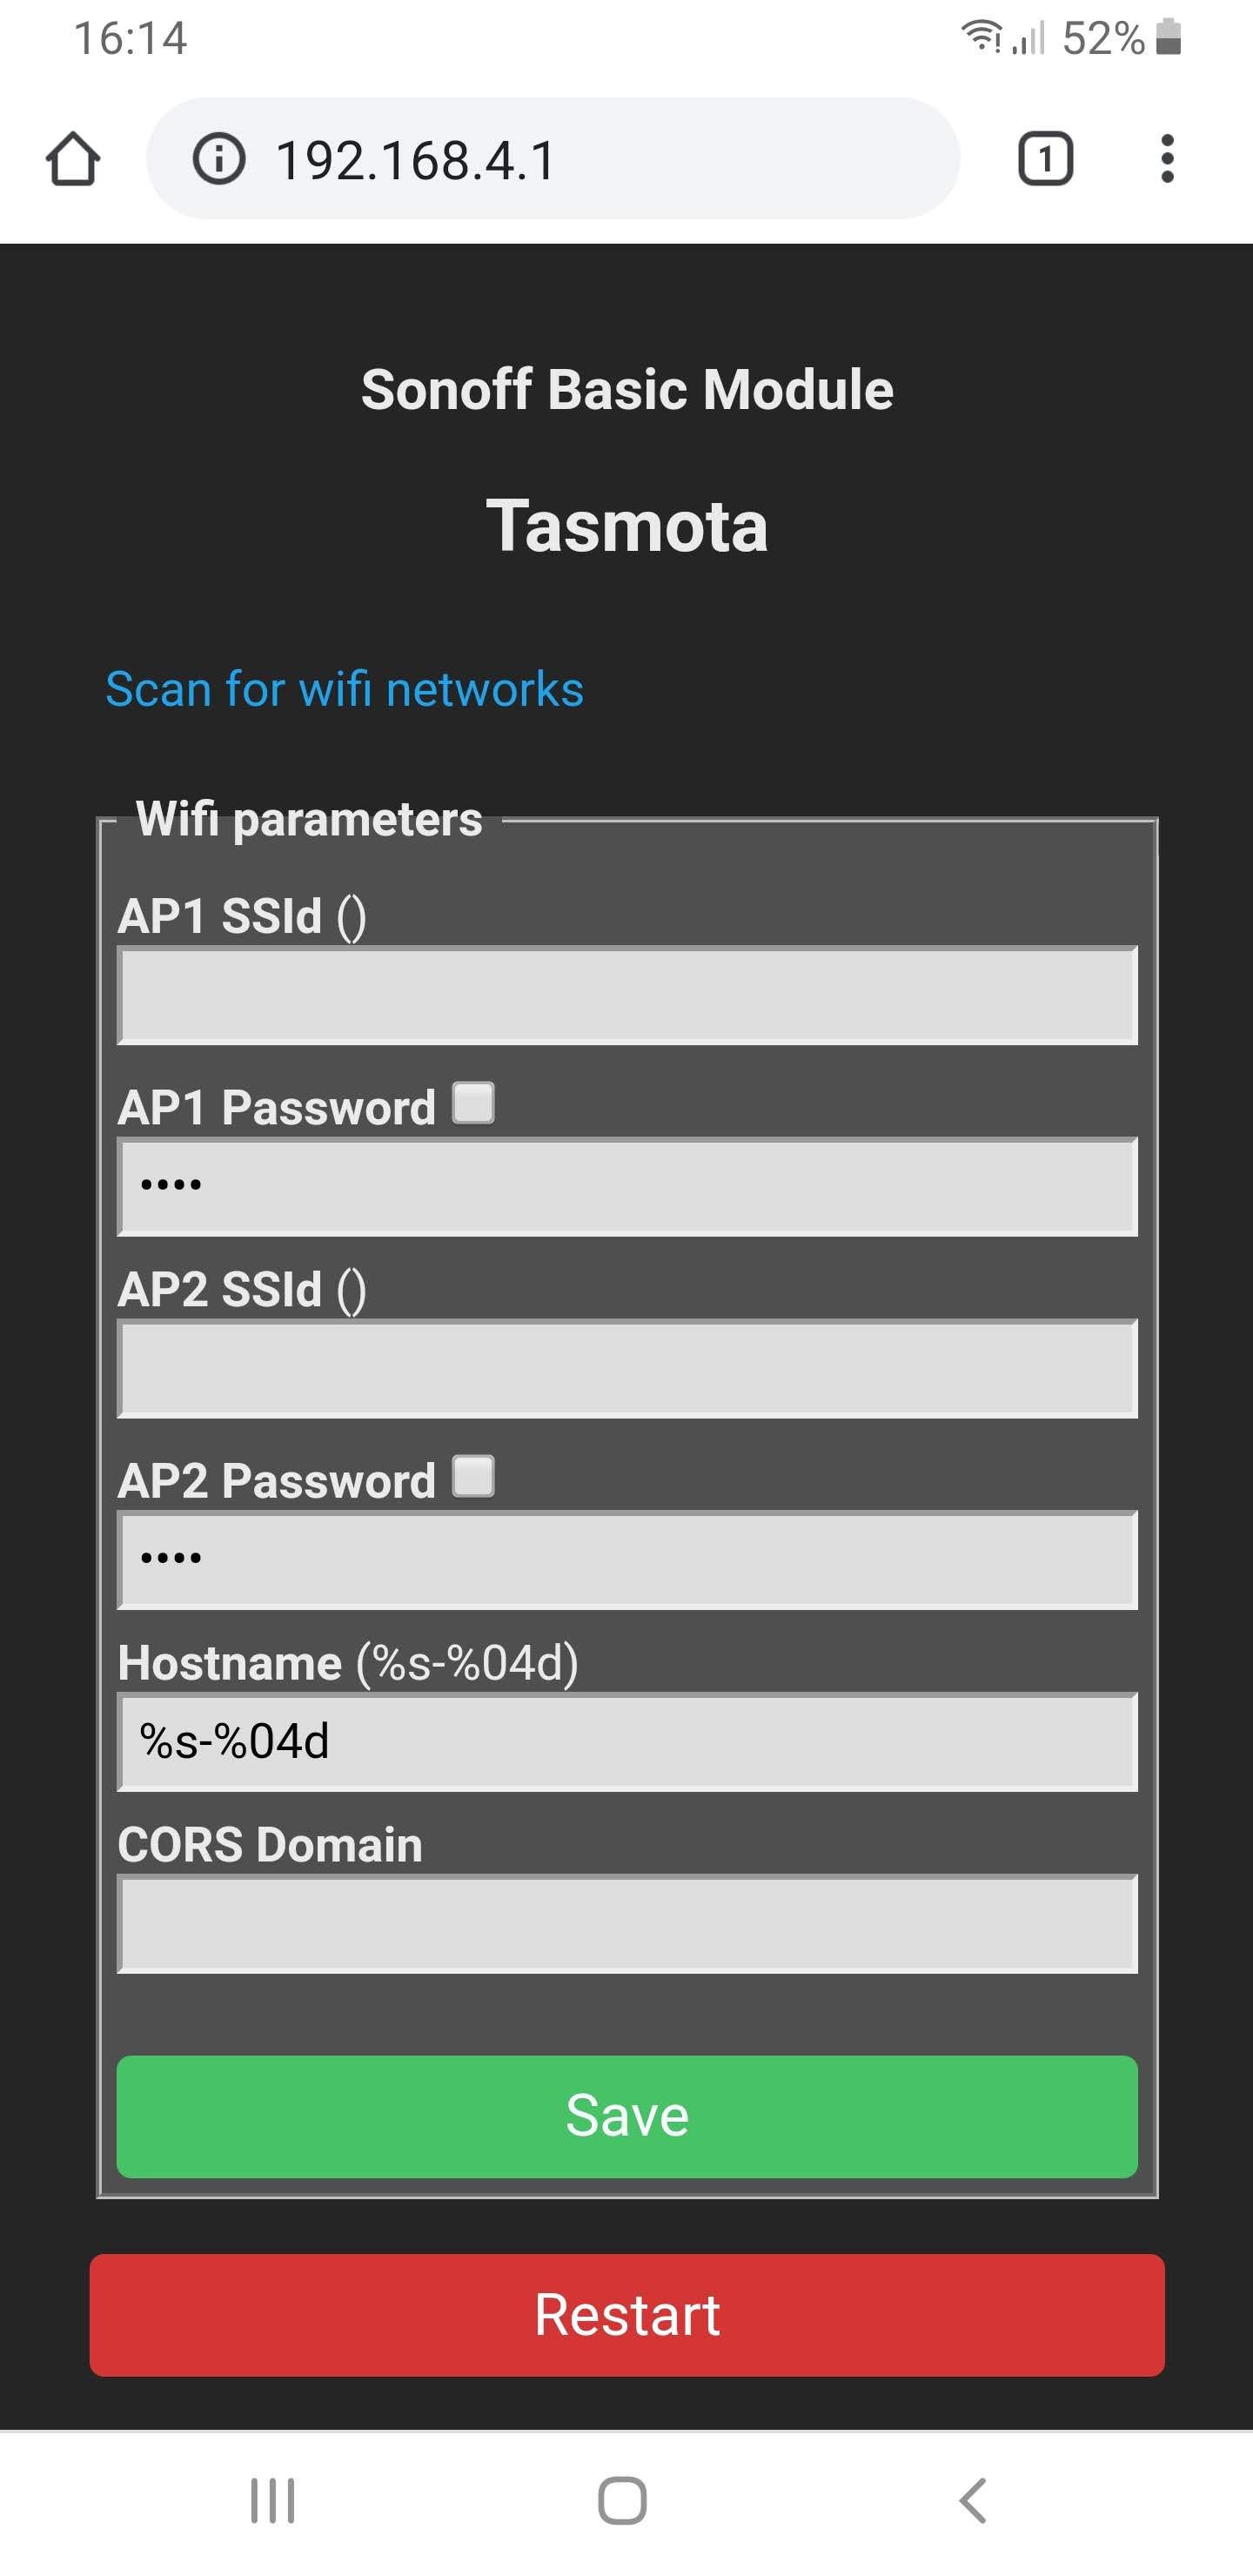Toggle the AP1 Password show checkbox
1253x2576 pixels.
click(473, 1103)
